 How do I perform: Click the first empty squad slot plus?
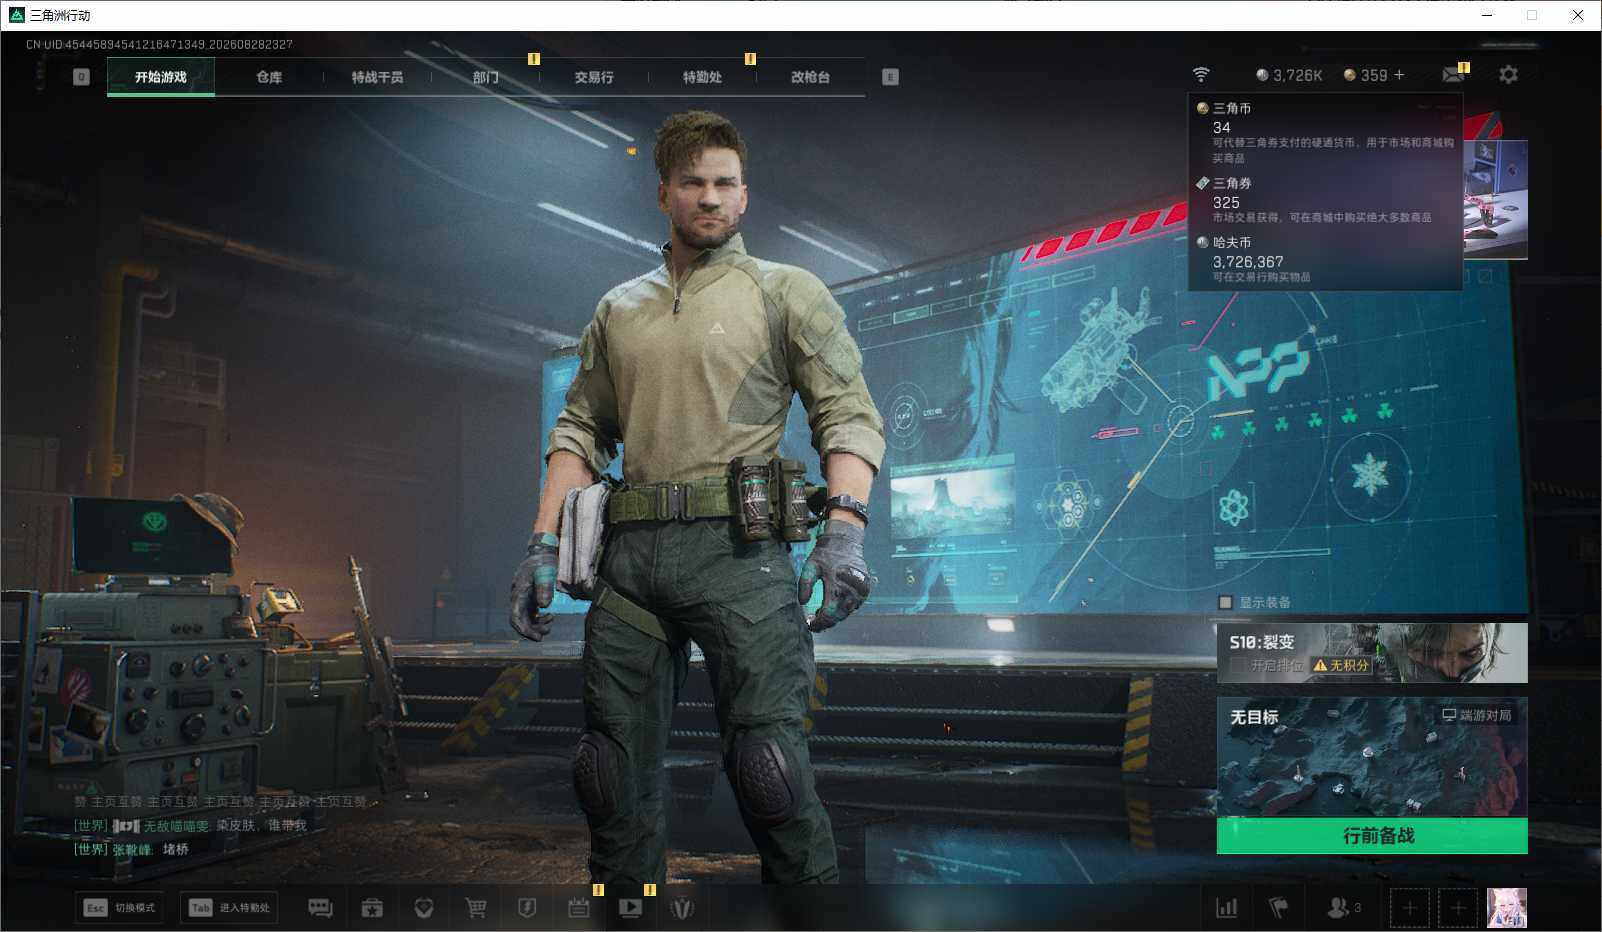point(1409,908)
